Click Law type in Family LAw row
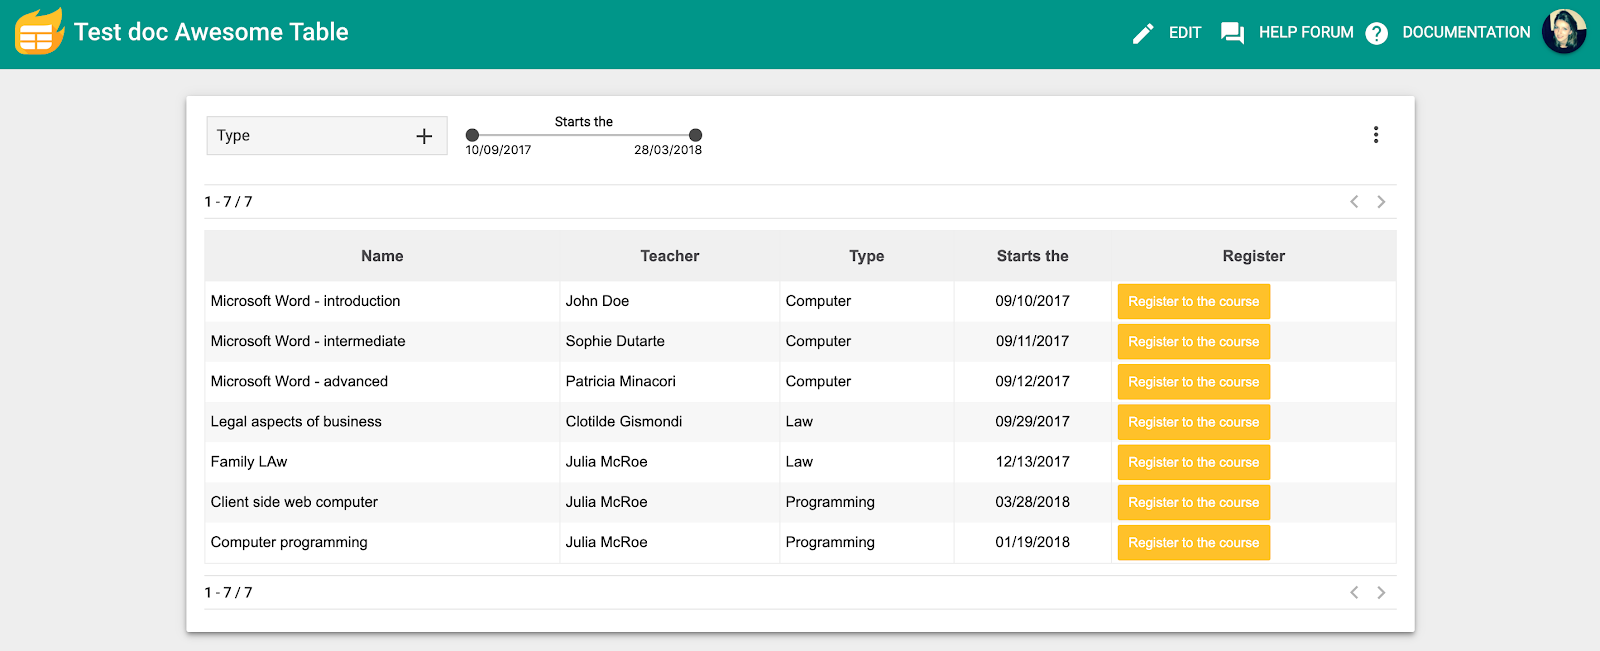 (799, 461)
